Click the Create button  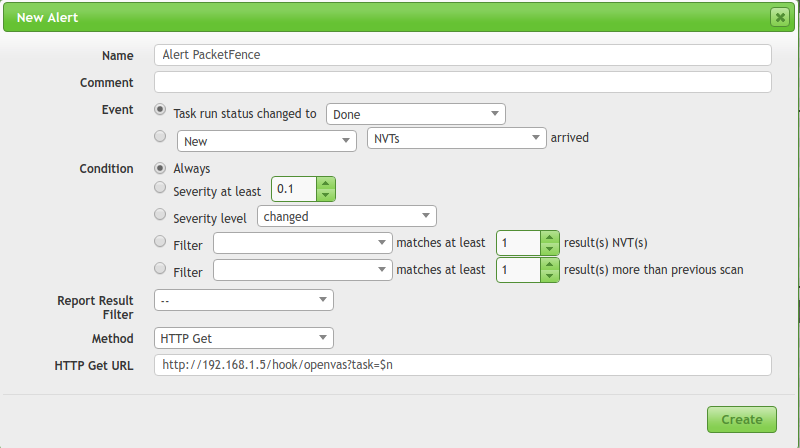click(741, 419)
